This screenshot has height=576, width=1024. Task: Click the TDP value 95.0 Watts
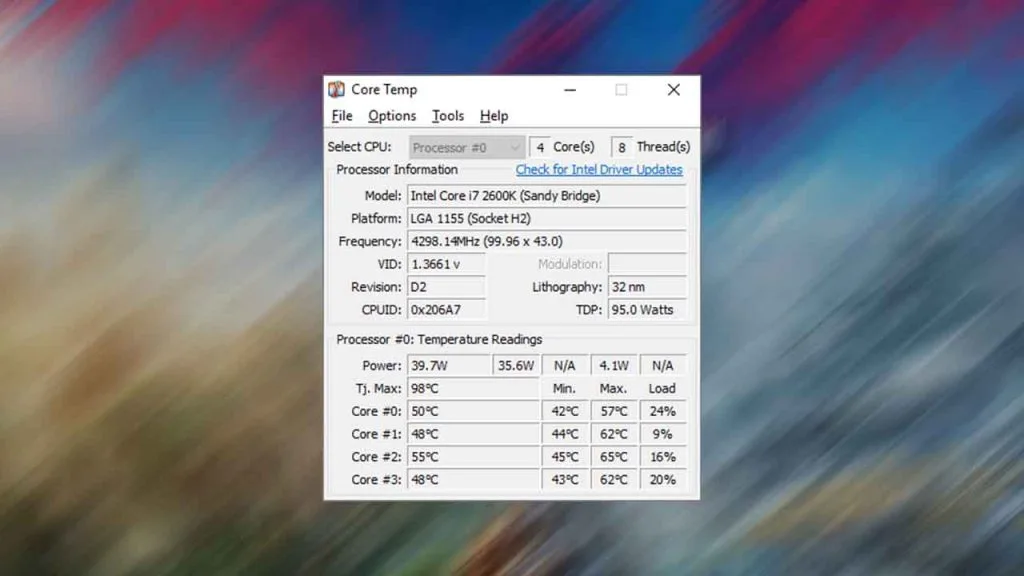pyautogui.click(x=647, y=310)
